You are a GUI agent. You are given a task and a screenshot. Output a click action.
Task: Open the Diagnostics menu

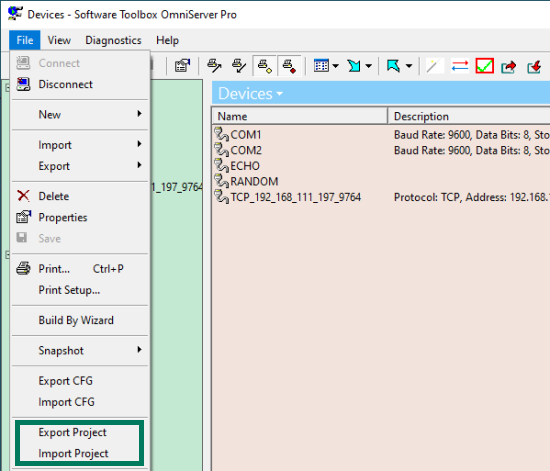point(113,40)
